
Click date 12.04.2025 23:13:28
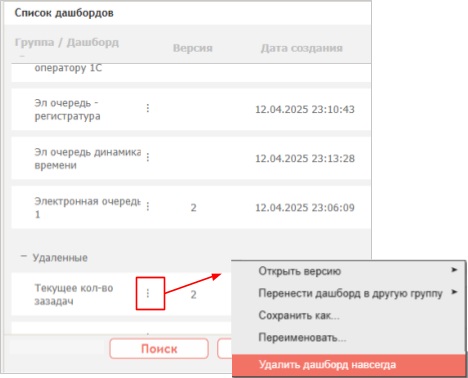click(x=305, y=158)
